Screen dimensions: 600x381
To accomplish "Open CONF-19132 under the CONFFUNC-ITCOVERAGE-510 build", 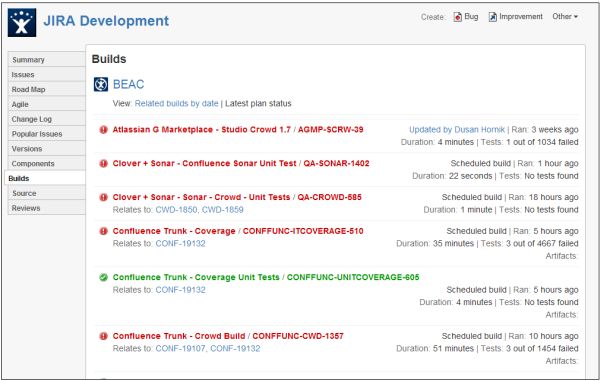I will [180, 243].
